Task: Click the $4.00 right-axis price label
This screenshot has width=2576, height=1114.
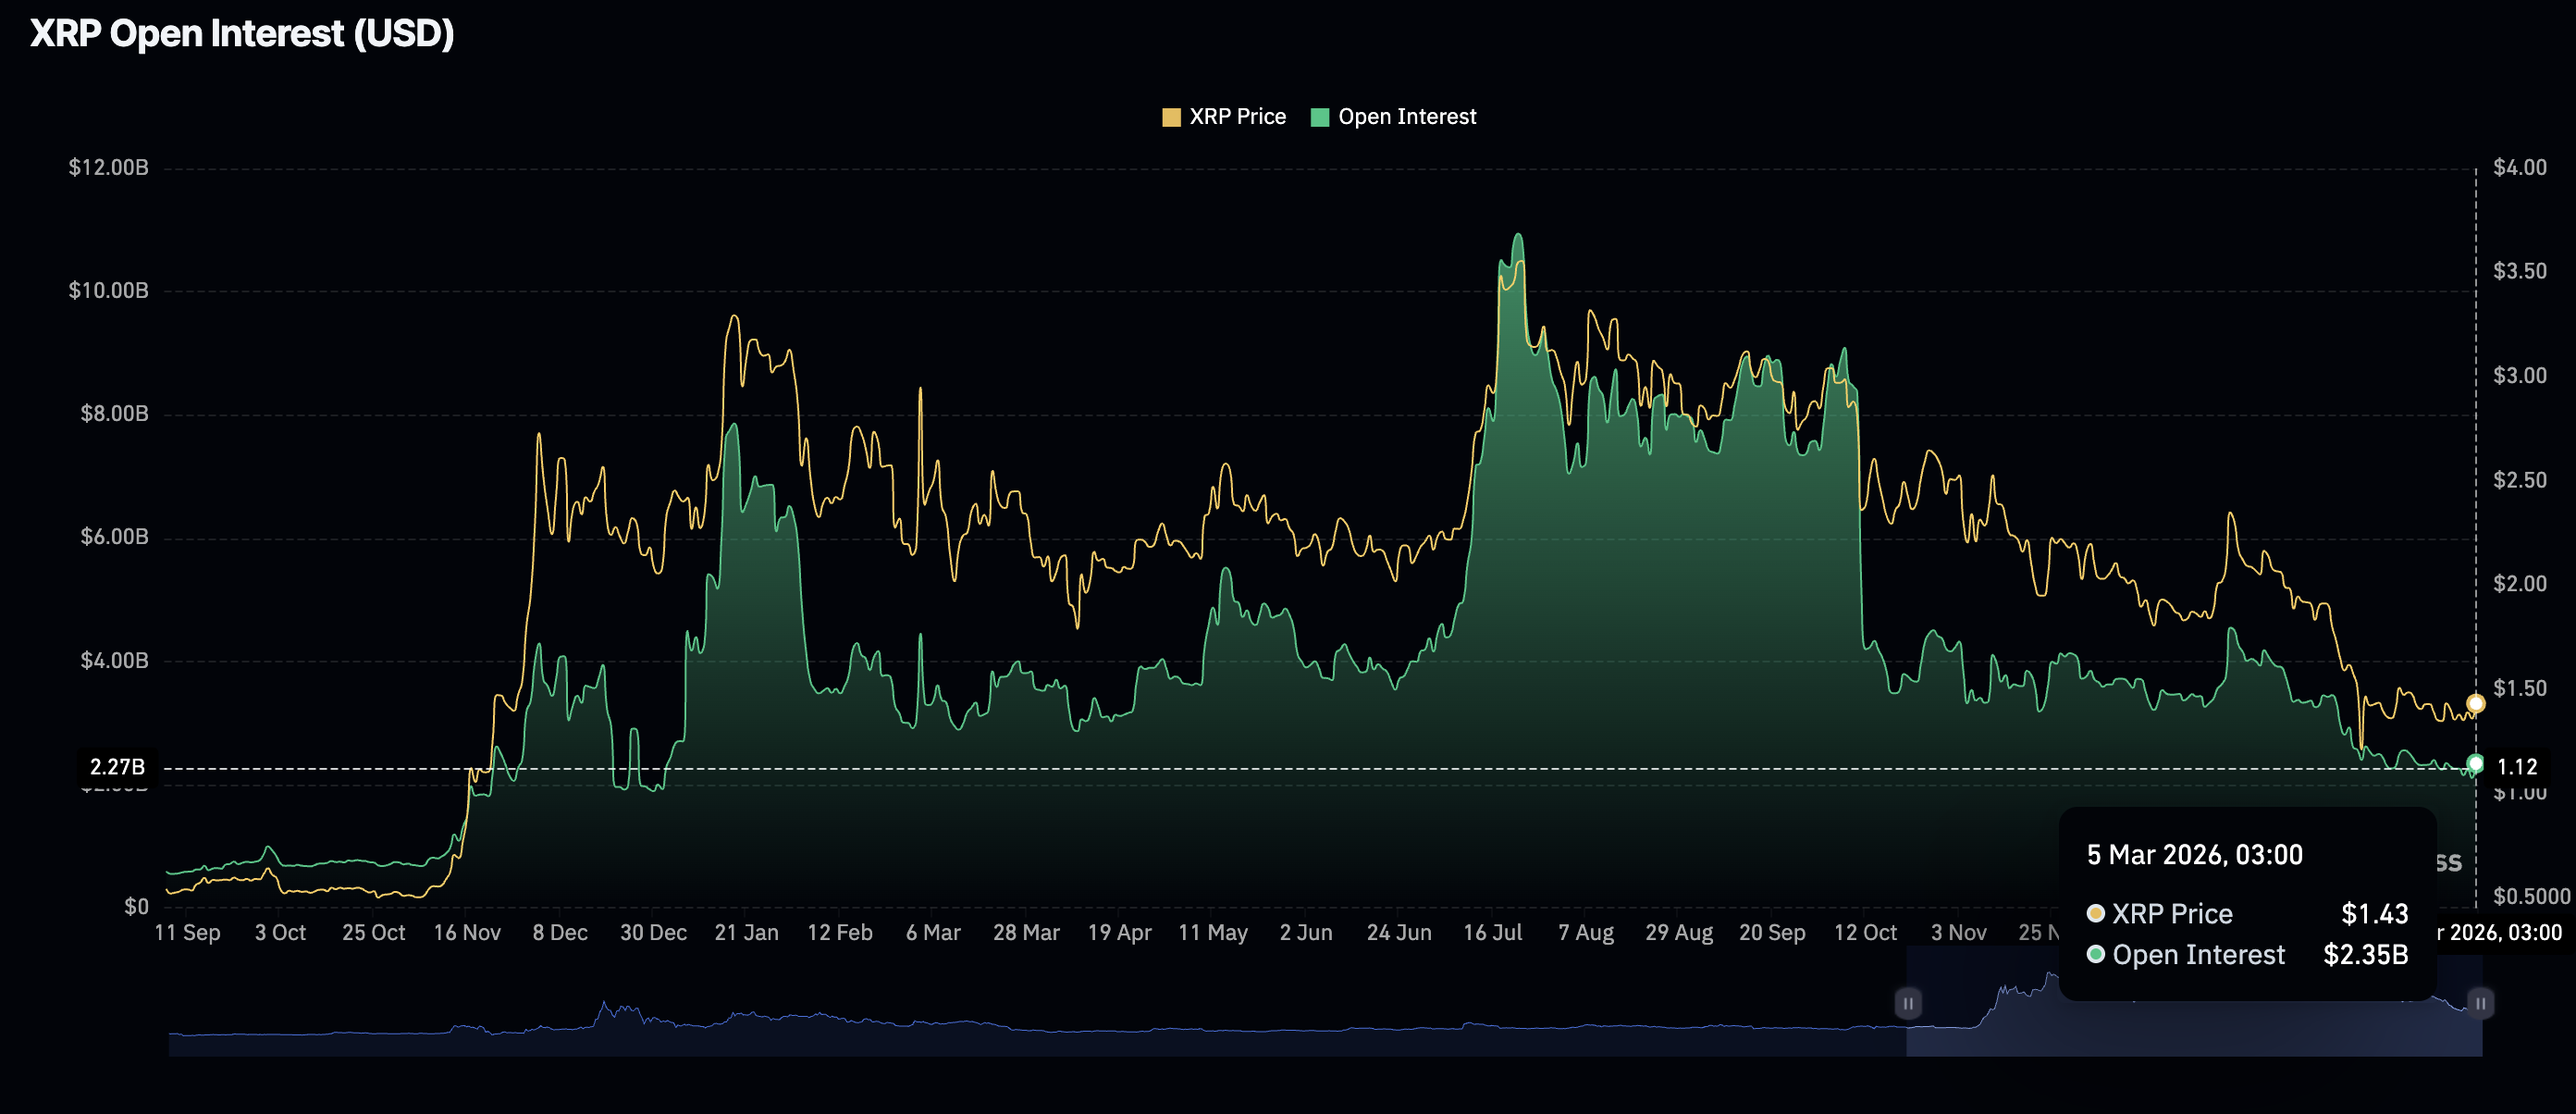Action: [2519, 167]
